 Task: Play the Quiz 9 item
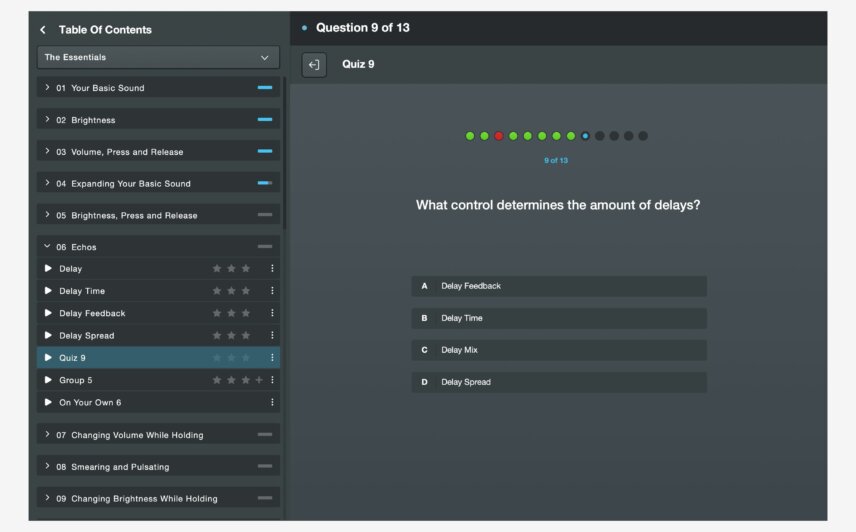48,358
